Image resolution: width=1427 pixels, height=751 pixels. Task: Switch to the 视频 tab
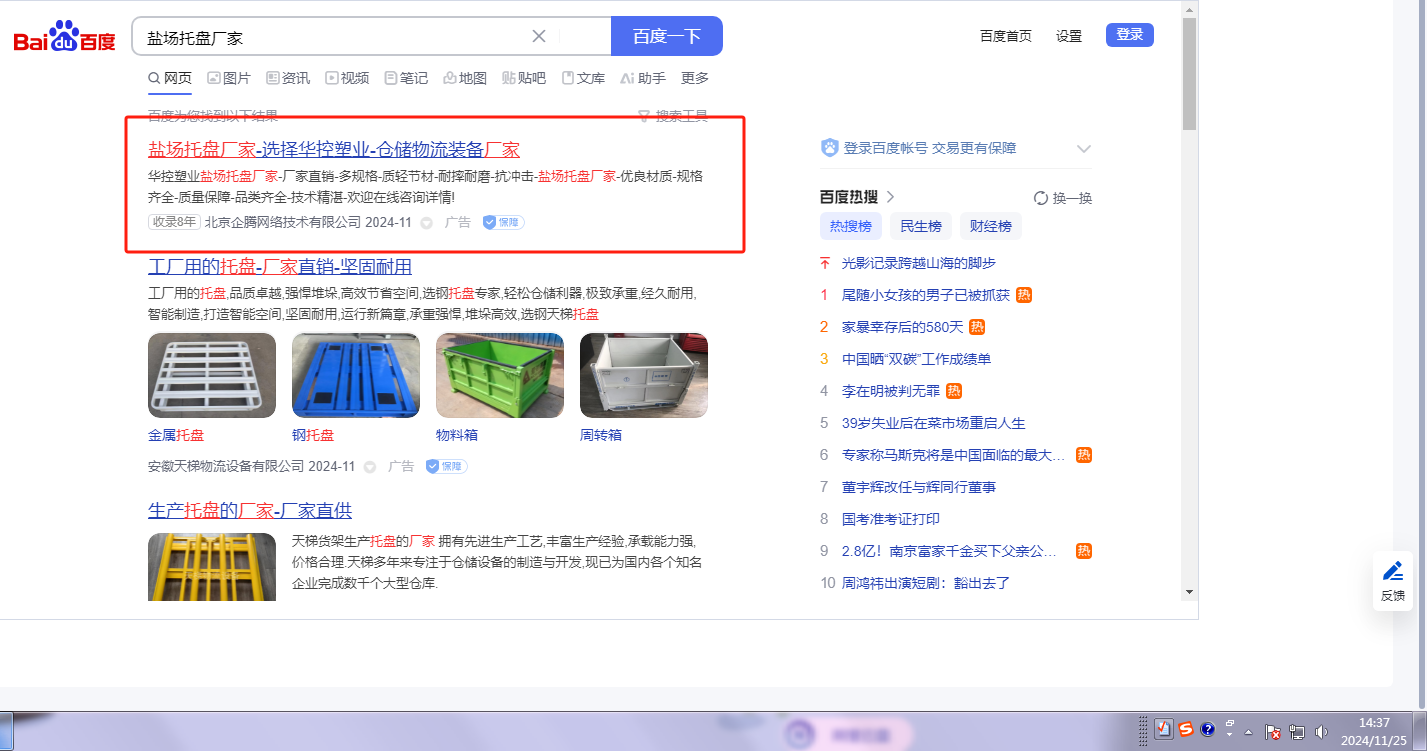(x=347, y=78)
